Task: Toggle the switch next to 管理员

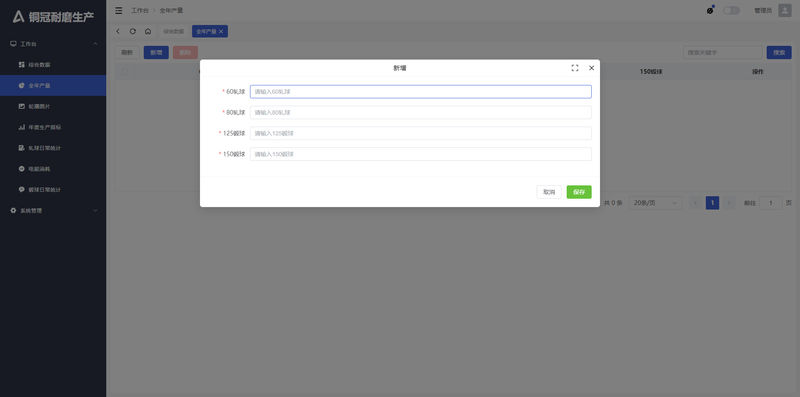Action: click(x=731, y=10)
